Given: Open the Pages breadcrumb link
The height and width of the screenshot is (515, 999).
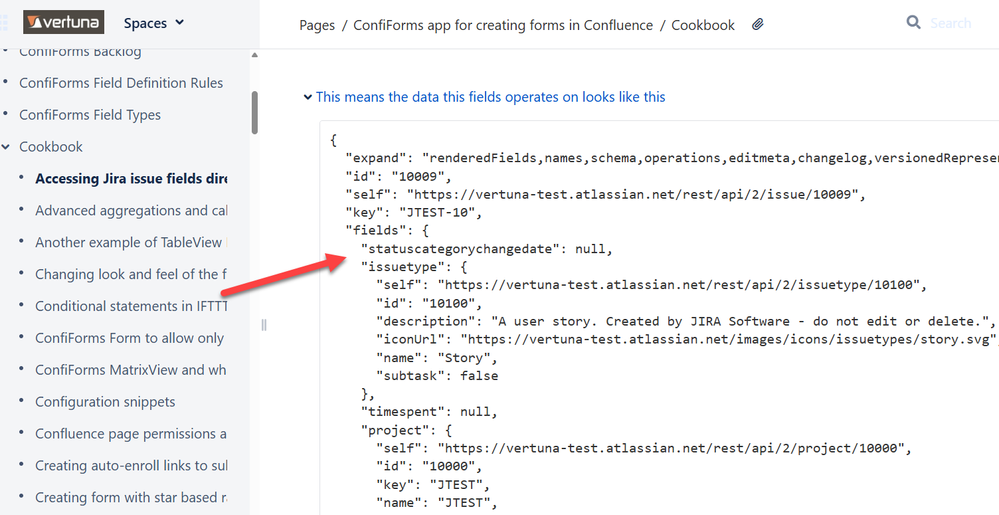Looking at the screenshot, I should coord(317,25).
